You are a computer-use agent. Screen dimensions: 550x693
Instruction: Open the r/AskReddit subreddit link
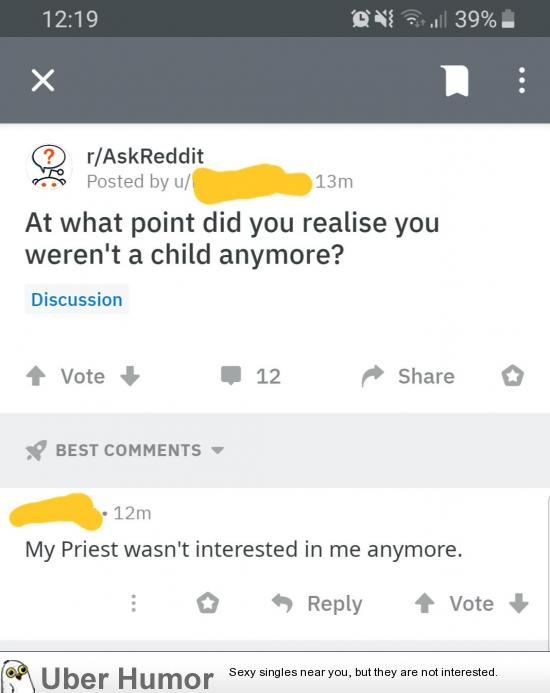[x=145, y=156]
